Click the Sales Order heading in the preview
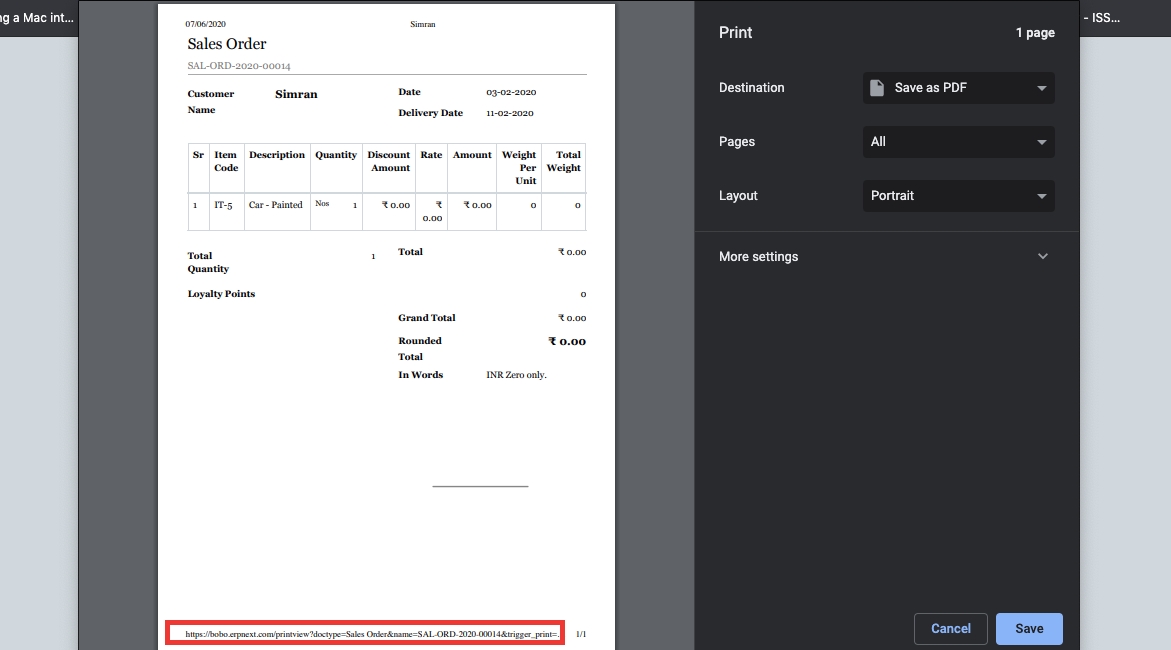Viewport: 1171px width, 650px height. coord(227,44)
